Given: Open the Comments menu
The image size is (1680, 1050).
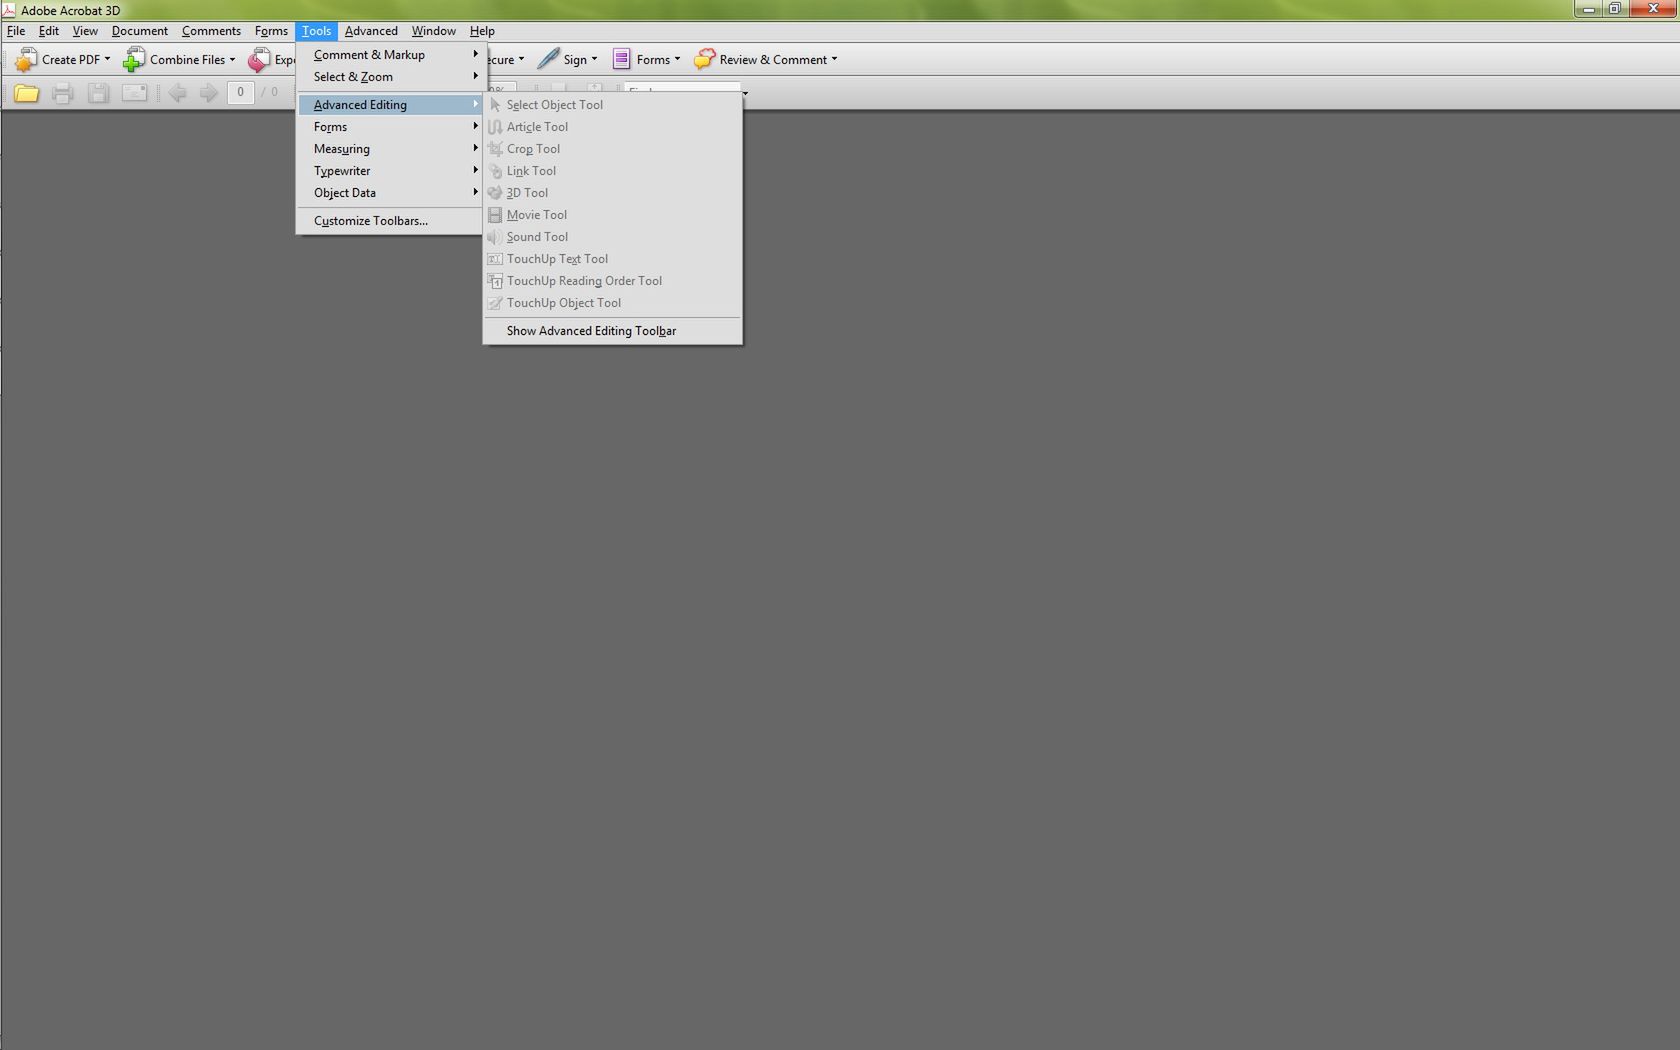Looking at the screenshot, I should (x=211, y=31).
